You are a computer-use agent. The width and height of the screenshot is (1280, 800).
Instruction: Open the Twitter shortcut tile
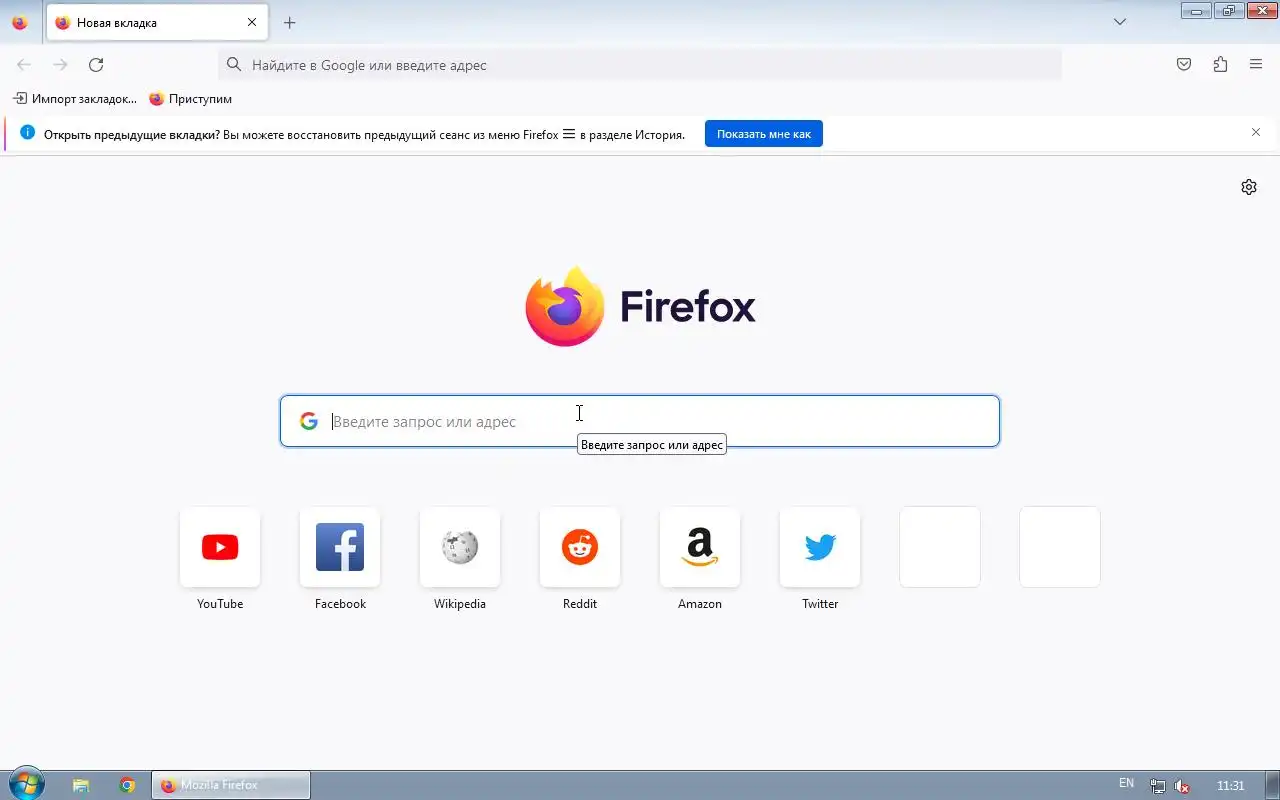(x=820, y=547)
